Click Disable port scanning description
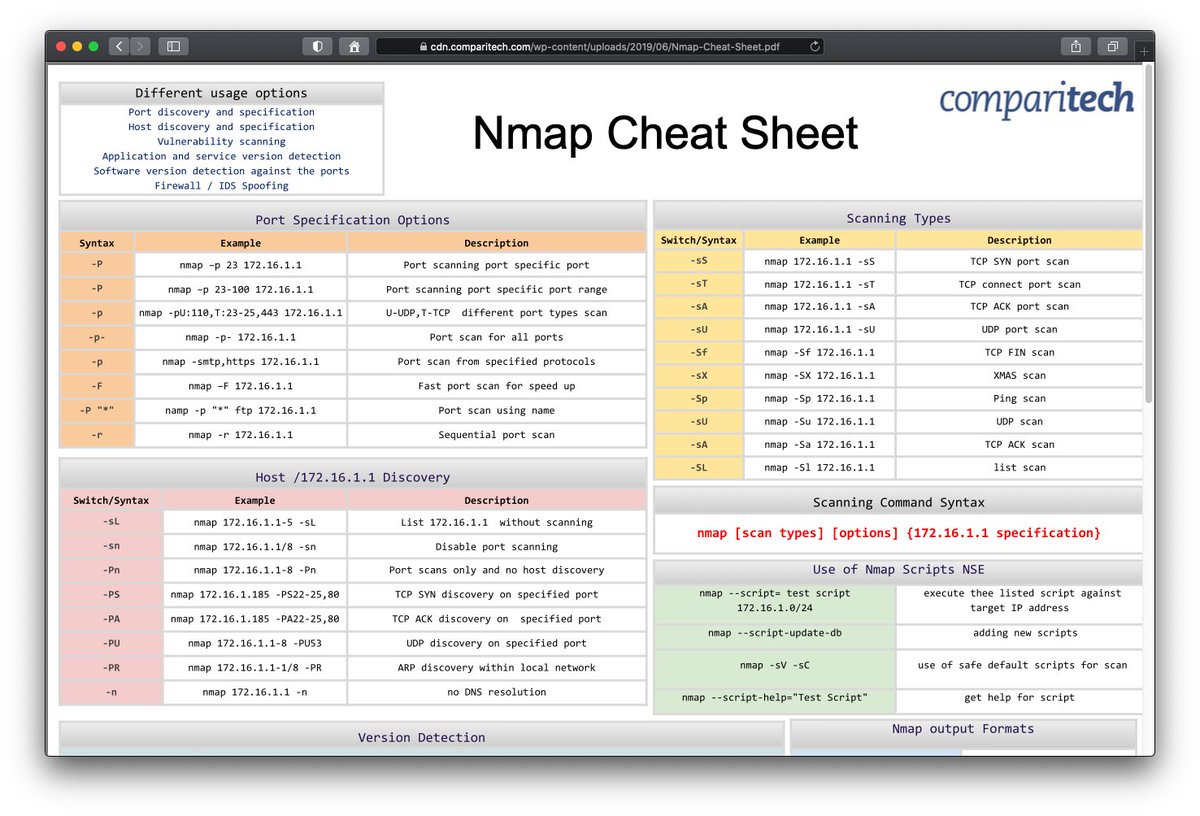Image resolution: width=1200 pixels, height=816 pixels. pyautogui.click(x=496, y=547)
